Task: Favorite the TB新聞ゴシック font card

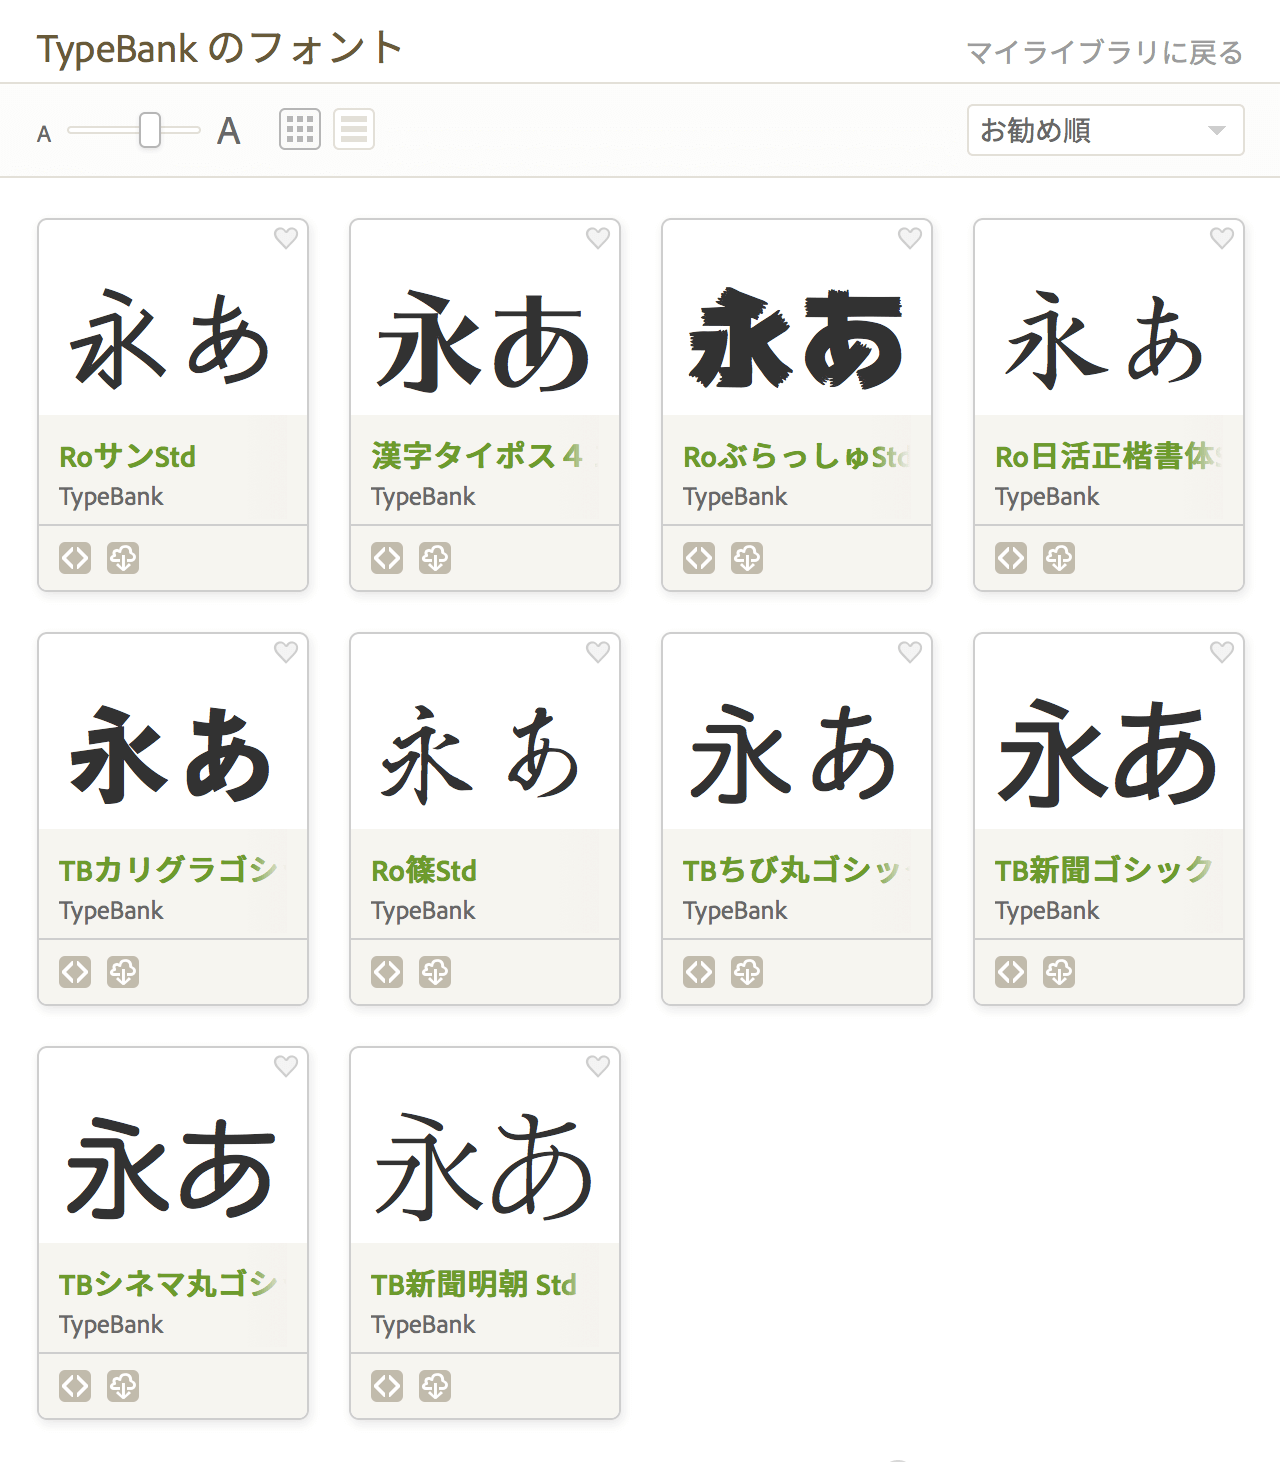Action: (x=1222, y=652)
